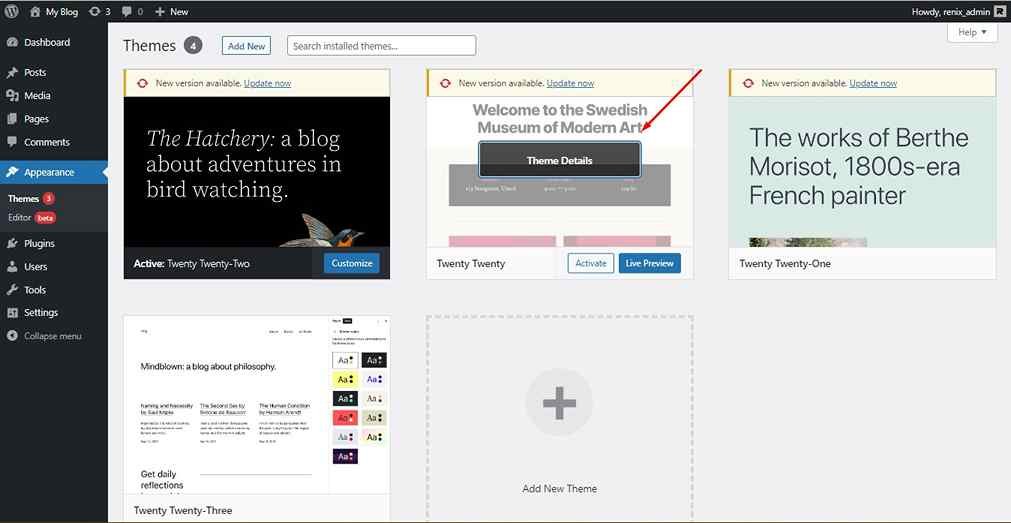
Task: Click the Collapse menu arrow icon
Action: point(12,336)
